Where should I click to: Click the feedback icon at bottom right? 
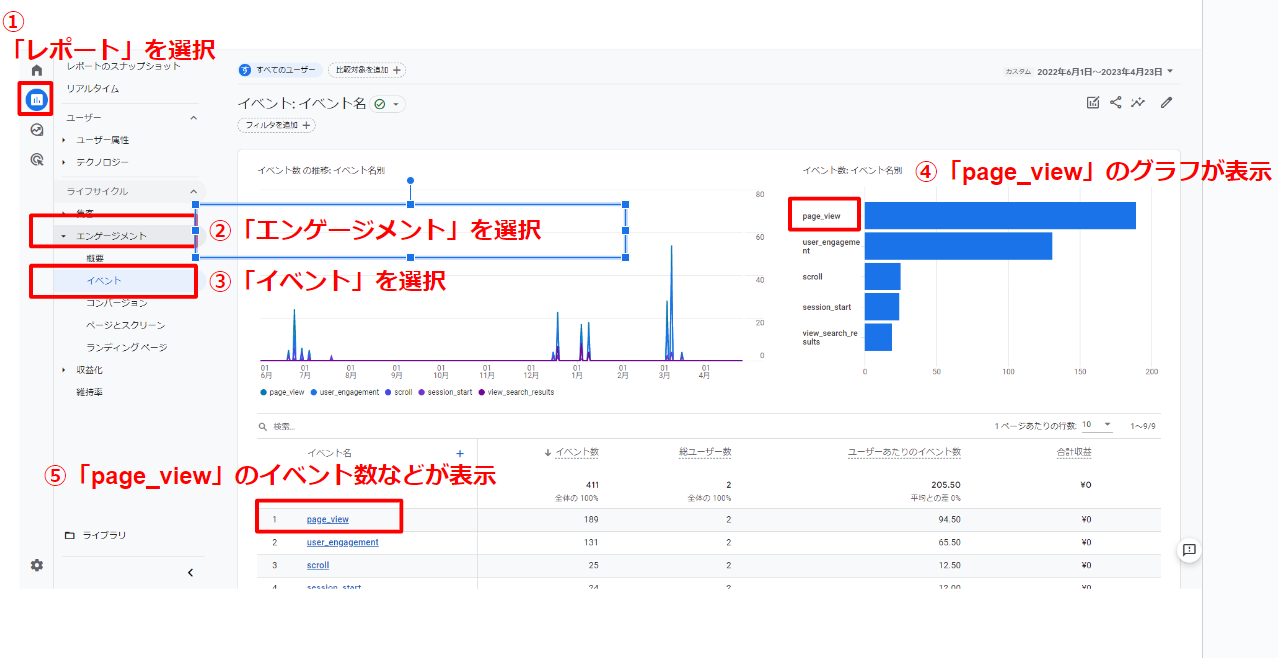point(1189,550)
